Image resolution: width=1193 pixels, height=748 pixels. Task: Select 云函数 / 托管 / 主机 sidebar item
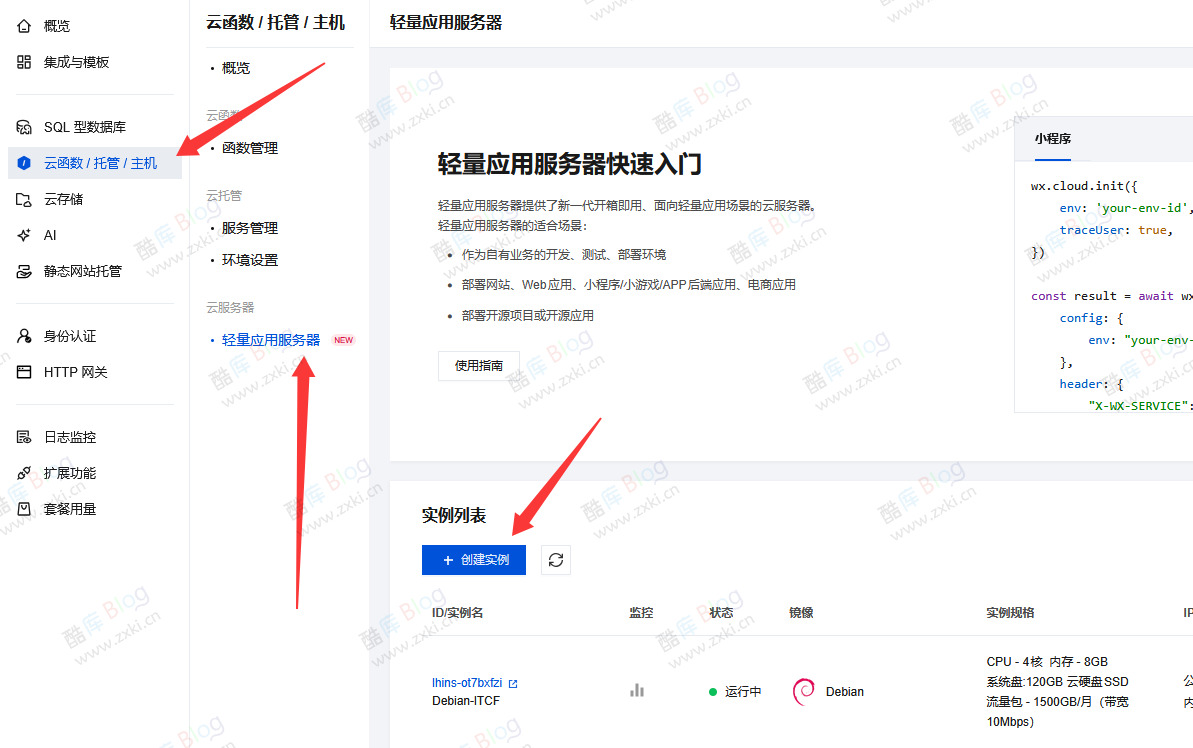94,163
